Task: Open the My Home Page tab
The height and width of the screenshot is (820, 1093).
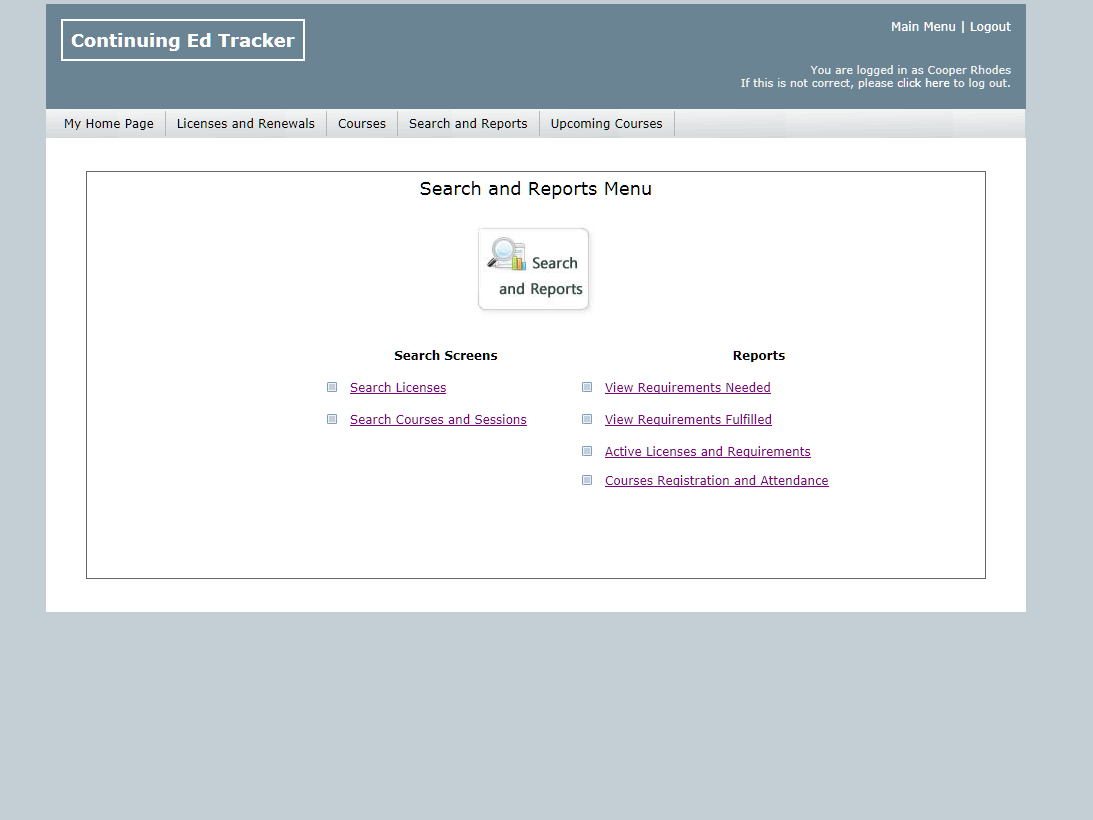Action: (x=109, y=124)
